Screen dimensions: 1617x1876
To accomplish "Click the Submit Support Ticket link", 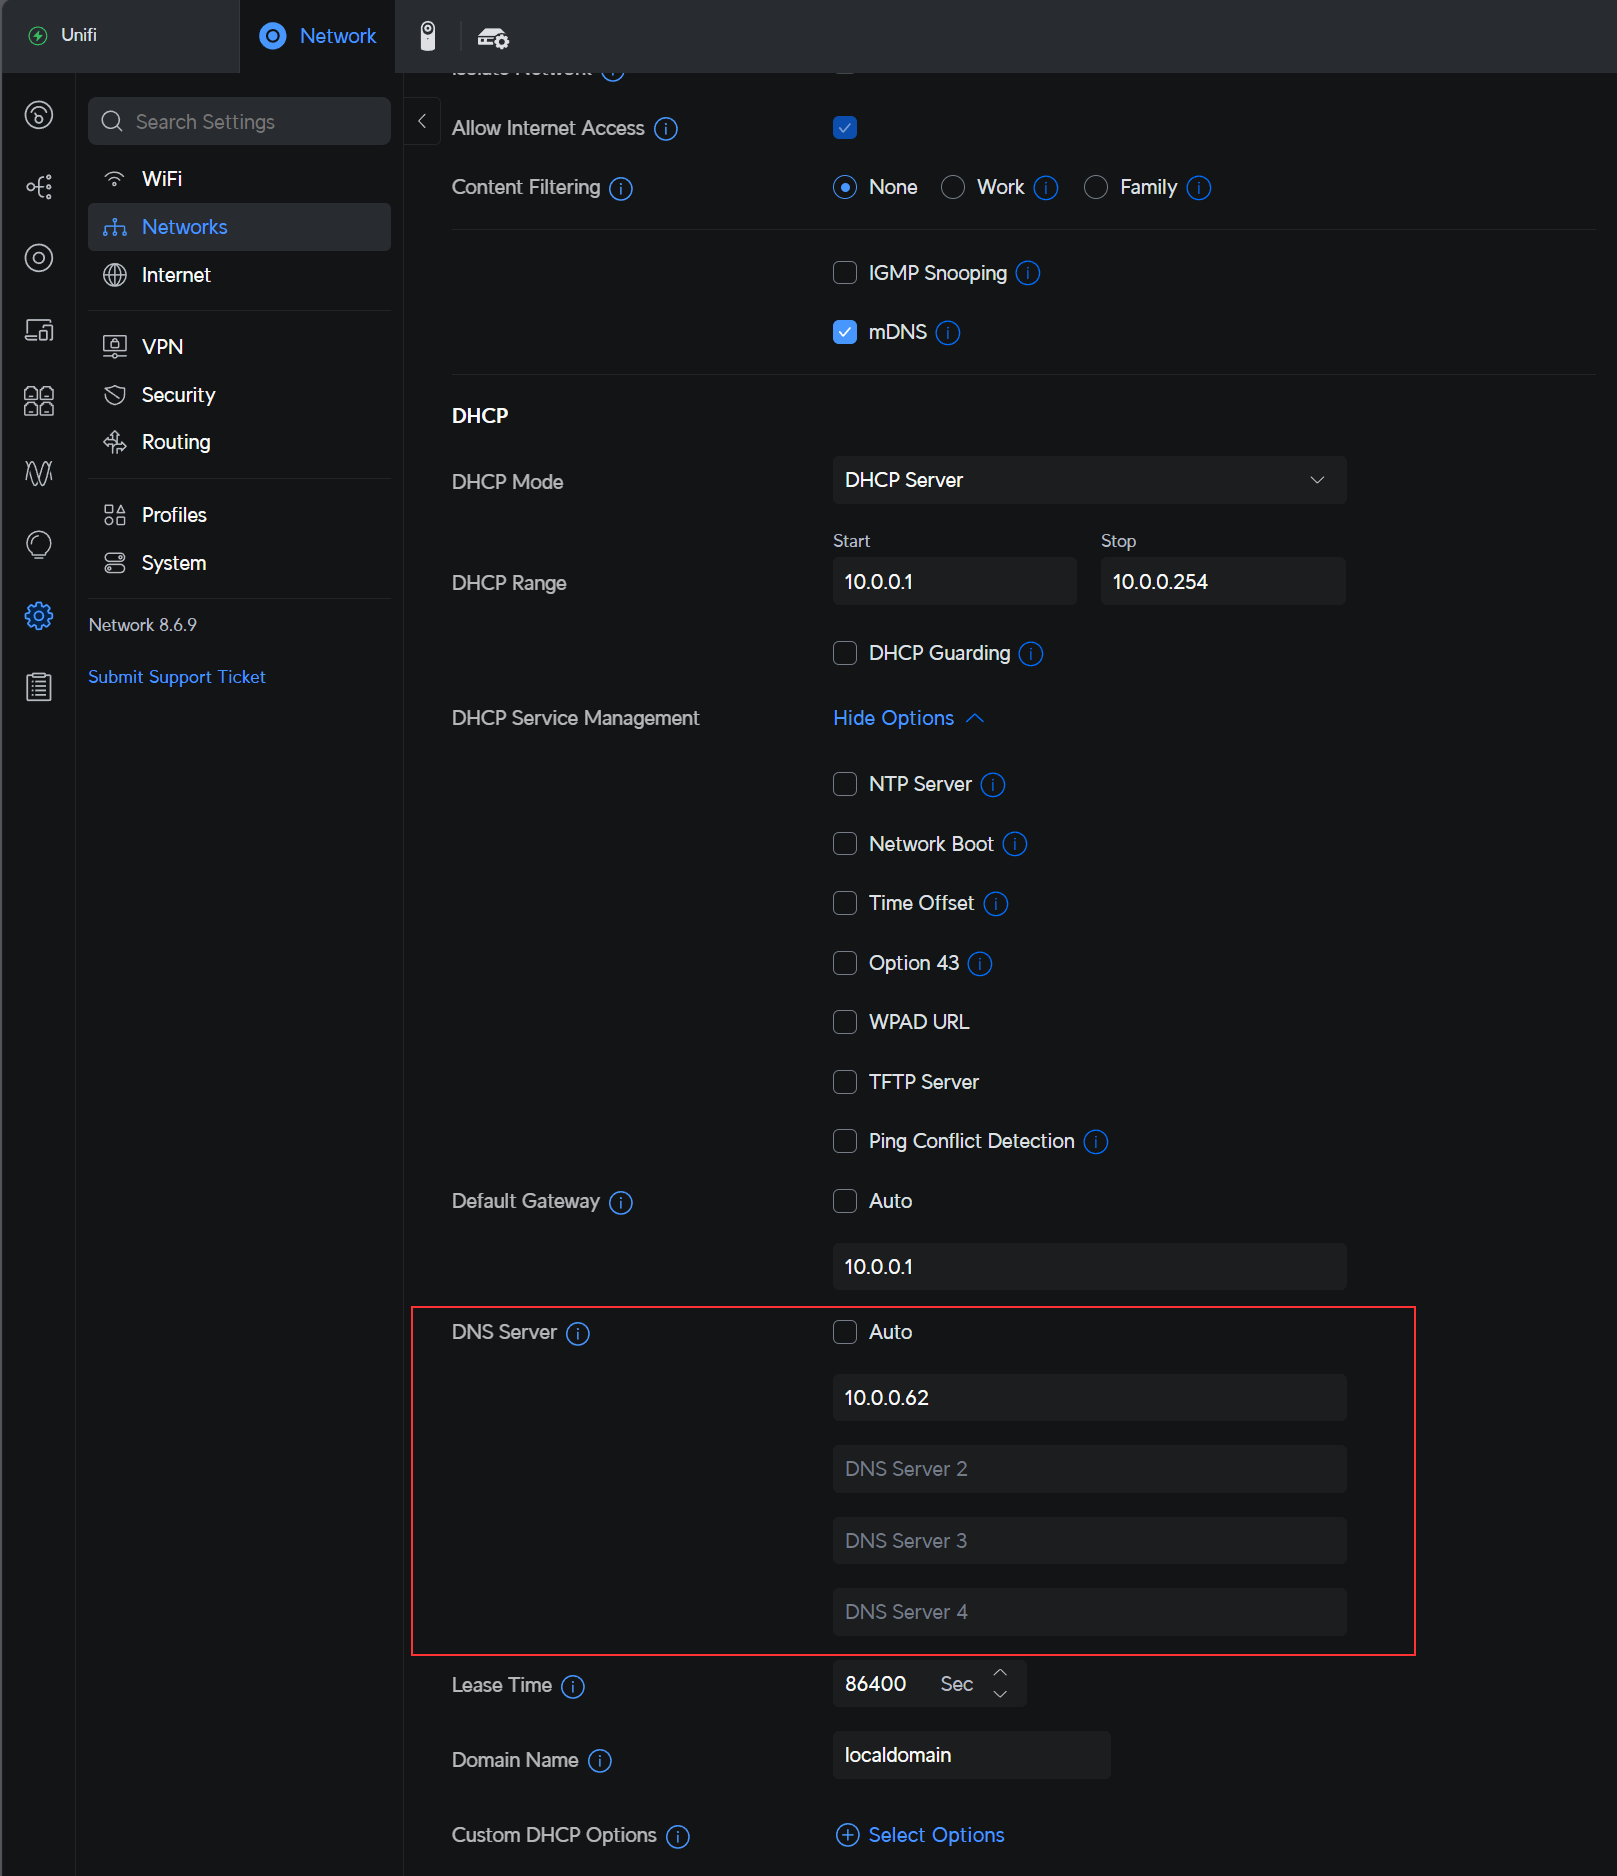I will 177,677.
